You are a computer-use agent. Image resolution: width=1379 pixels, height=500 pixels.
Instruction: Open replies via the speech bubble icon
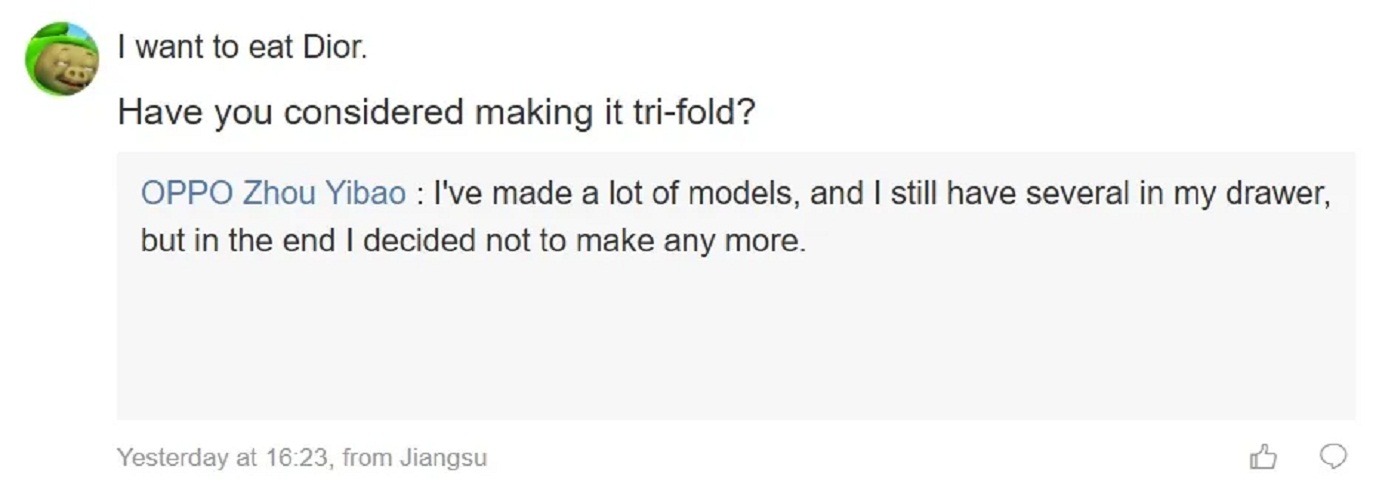(1334, 457)
